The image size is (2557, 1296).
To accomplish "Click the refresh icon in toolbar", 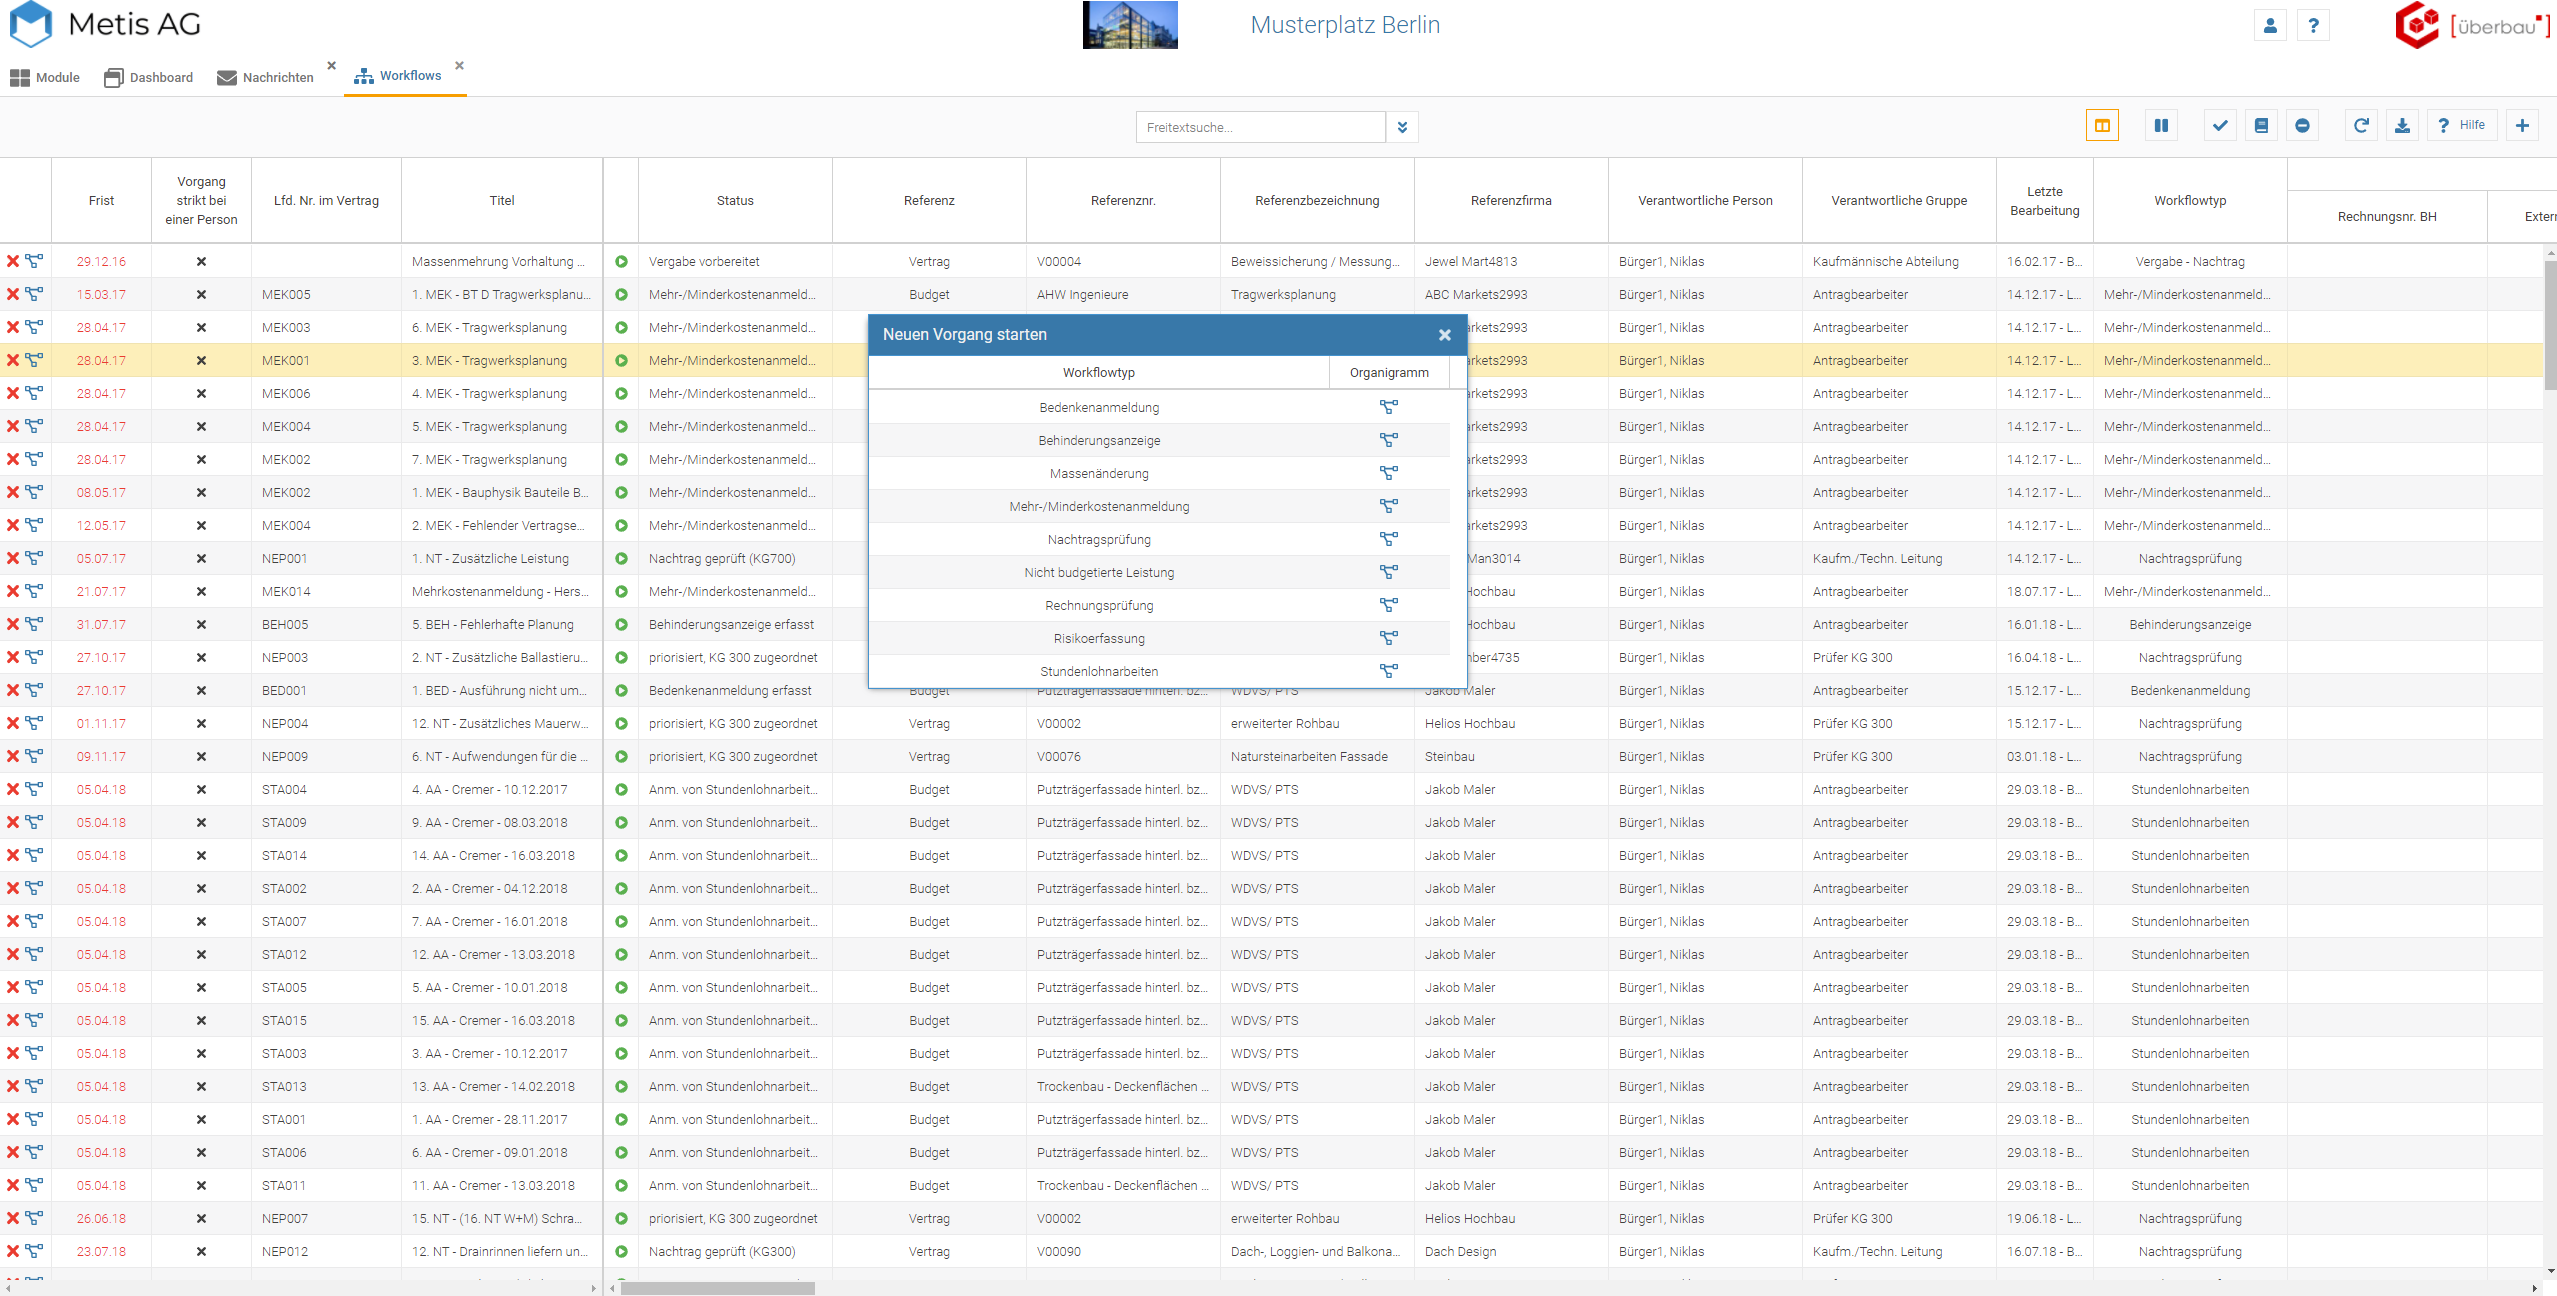I will click(x=2361, y=126).
